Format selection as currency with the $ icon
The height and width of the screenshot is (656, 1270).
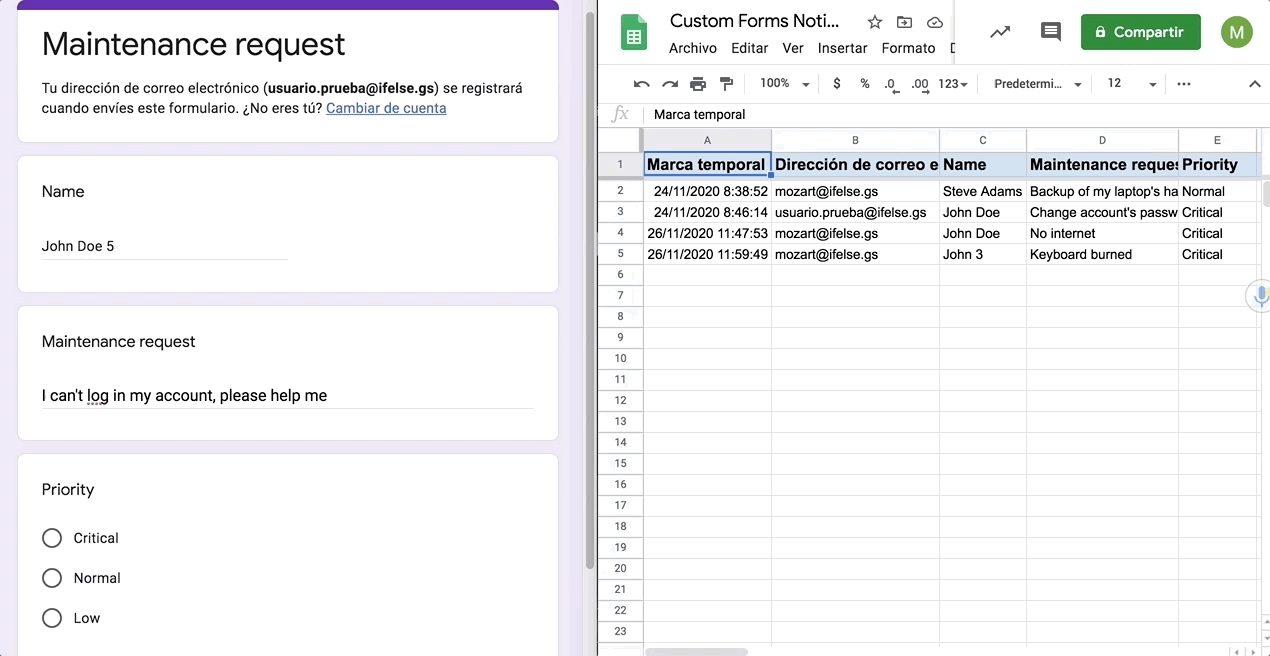(x=837, y=84)
